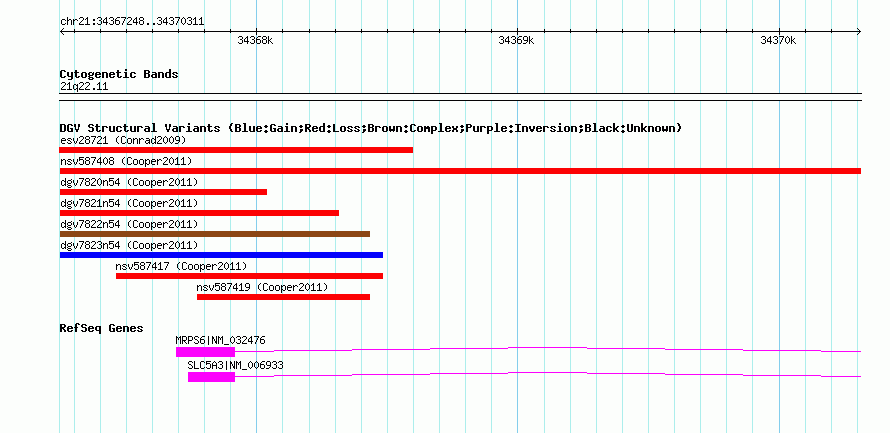The image size is (890, 433).
Task: Click the nsv587419 (Cooper2011) label
Action: click(262, 287)
